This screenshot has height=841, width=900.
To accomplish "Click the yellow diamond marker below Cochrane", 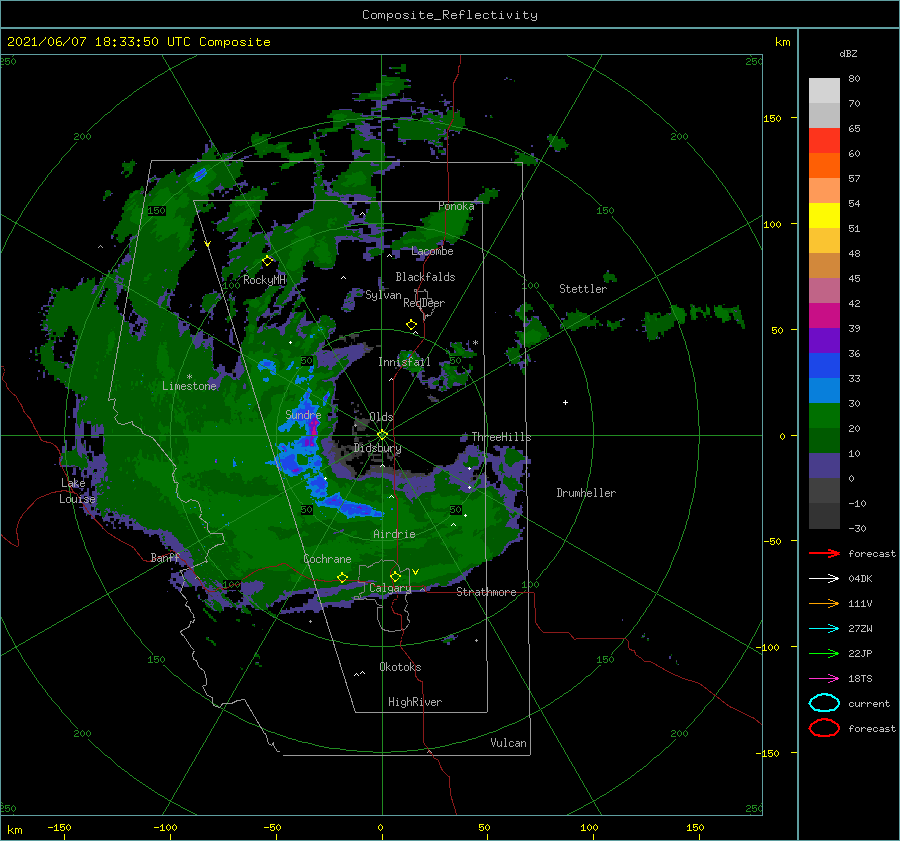I will click(343, 578).
